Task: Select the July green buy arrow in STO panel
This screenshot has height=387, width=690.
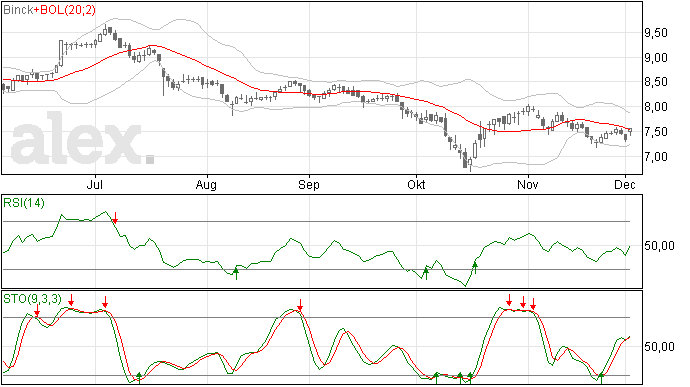Action: click(139, 378)
